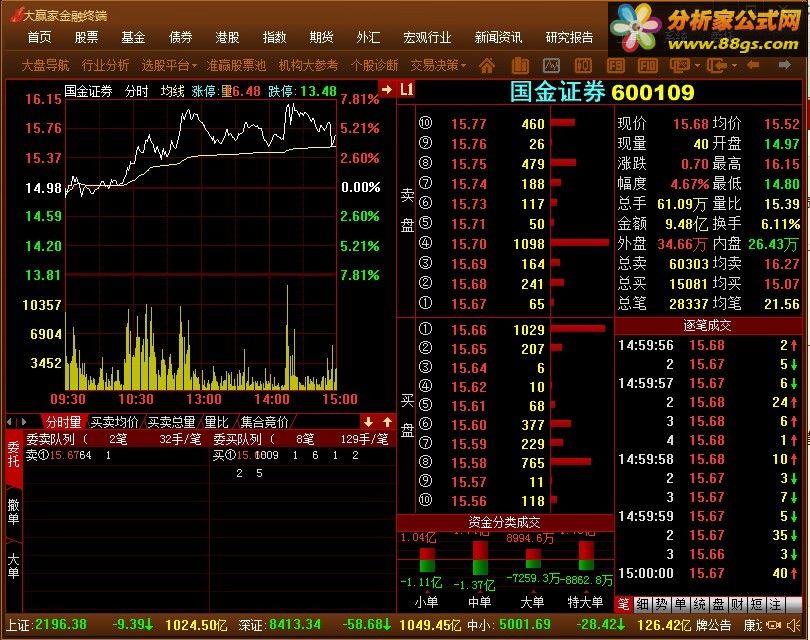The height and width of the screenshot is (640, 810).
Task: Select the 短 bottom tab
Action: point(757,604)
